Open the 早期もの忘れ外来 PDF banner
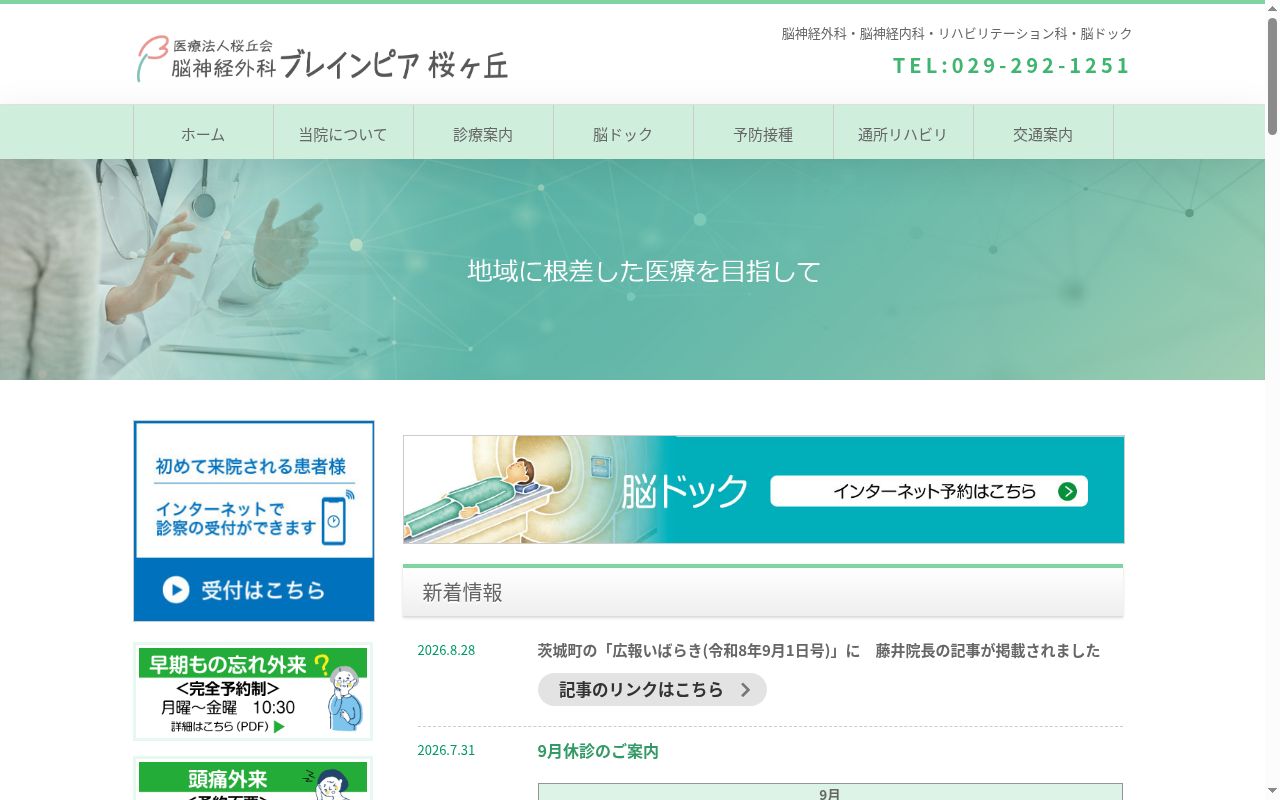The height and width of the screenshot is (800, 1280). (253, 691)
